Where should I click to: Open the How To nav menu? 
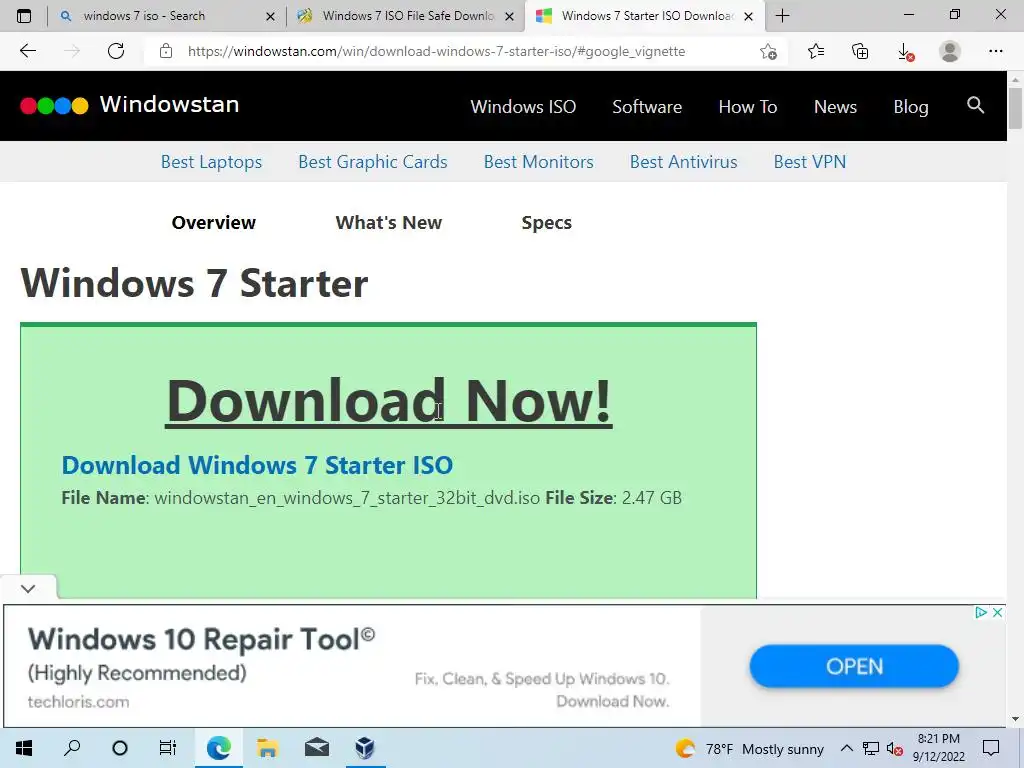[748, 106]
